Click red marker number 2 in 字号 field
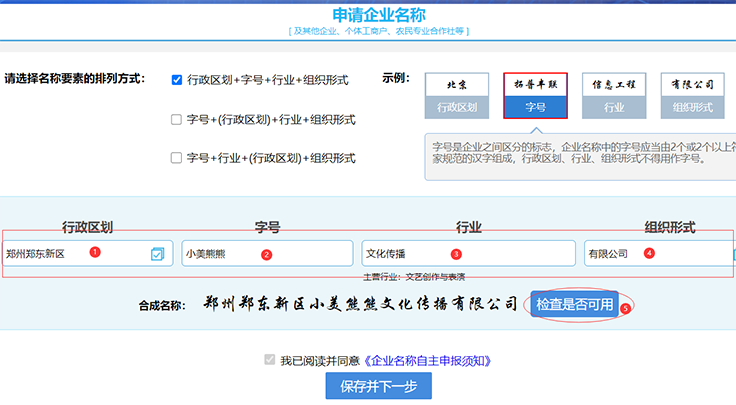 pos(266,254)
